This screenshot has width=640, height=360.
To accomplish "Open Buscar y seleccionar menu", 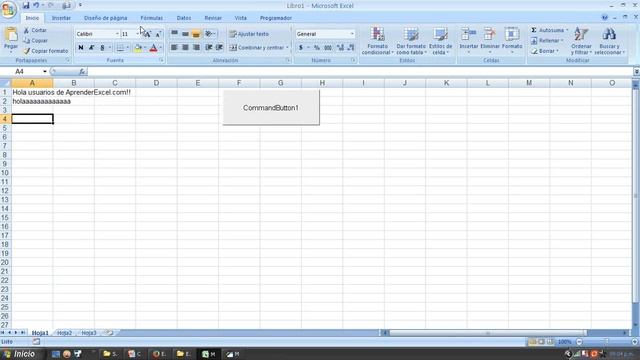I will click(609, 41).
